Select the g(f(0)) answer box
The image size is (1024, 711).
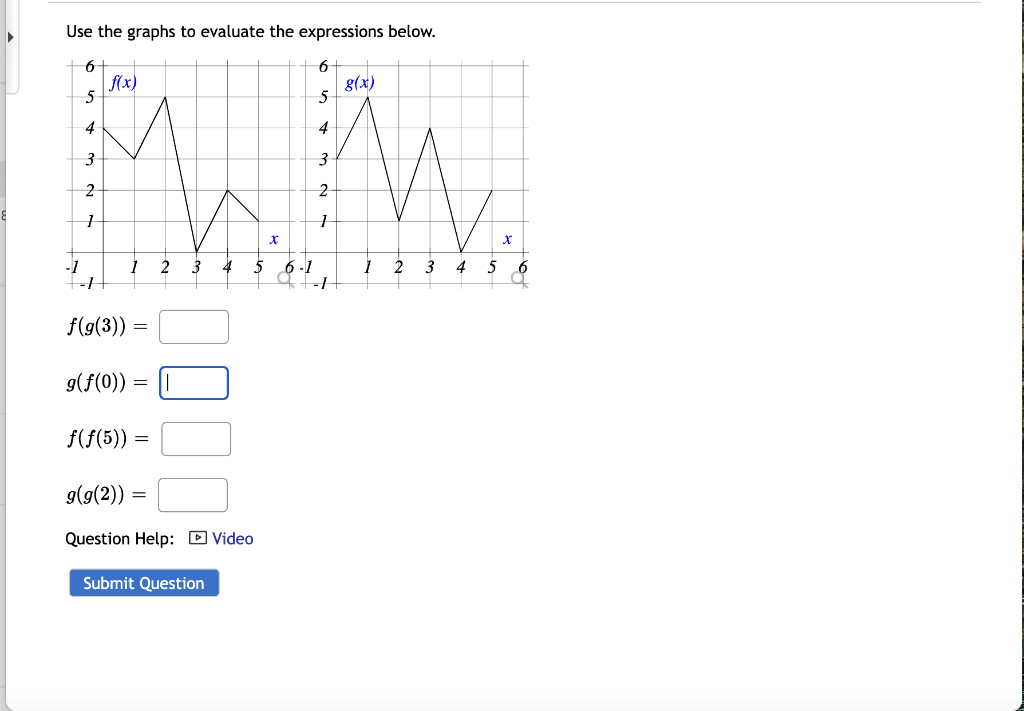click(x=194, y=383)
